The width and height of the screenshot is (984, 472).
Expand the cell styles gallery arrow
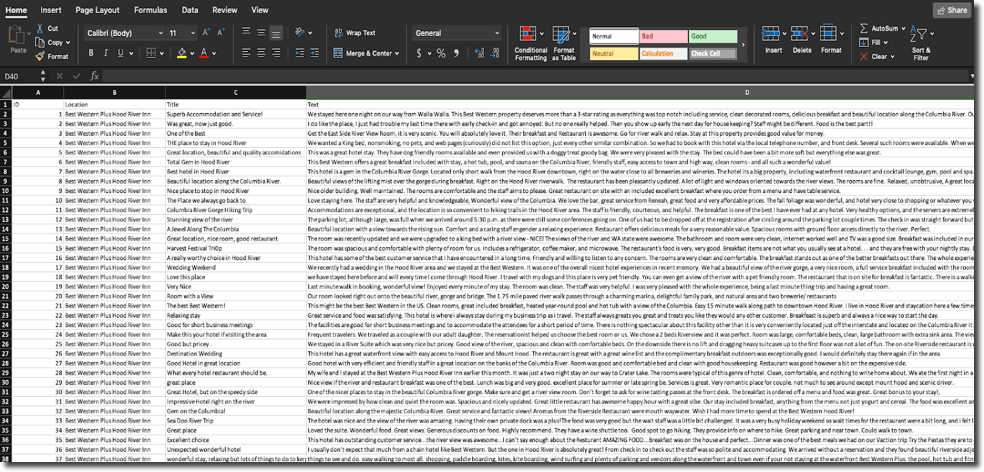pyautogui.click(x=743, y=45)
